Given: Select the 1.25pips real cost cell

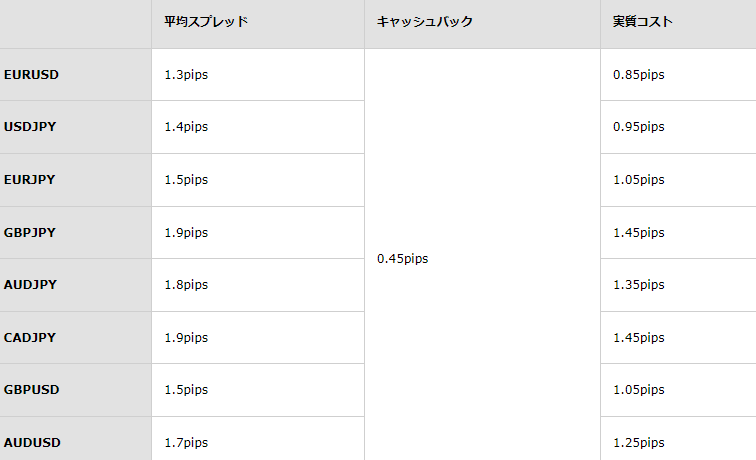Looking at the screenshot, I should pyautogui.click(x=678, y=439).
